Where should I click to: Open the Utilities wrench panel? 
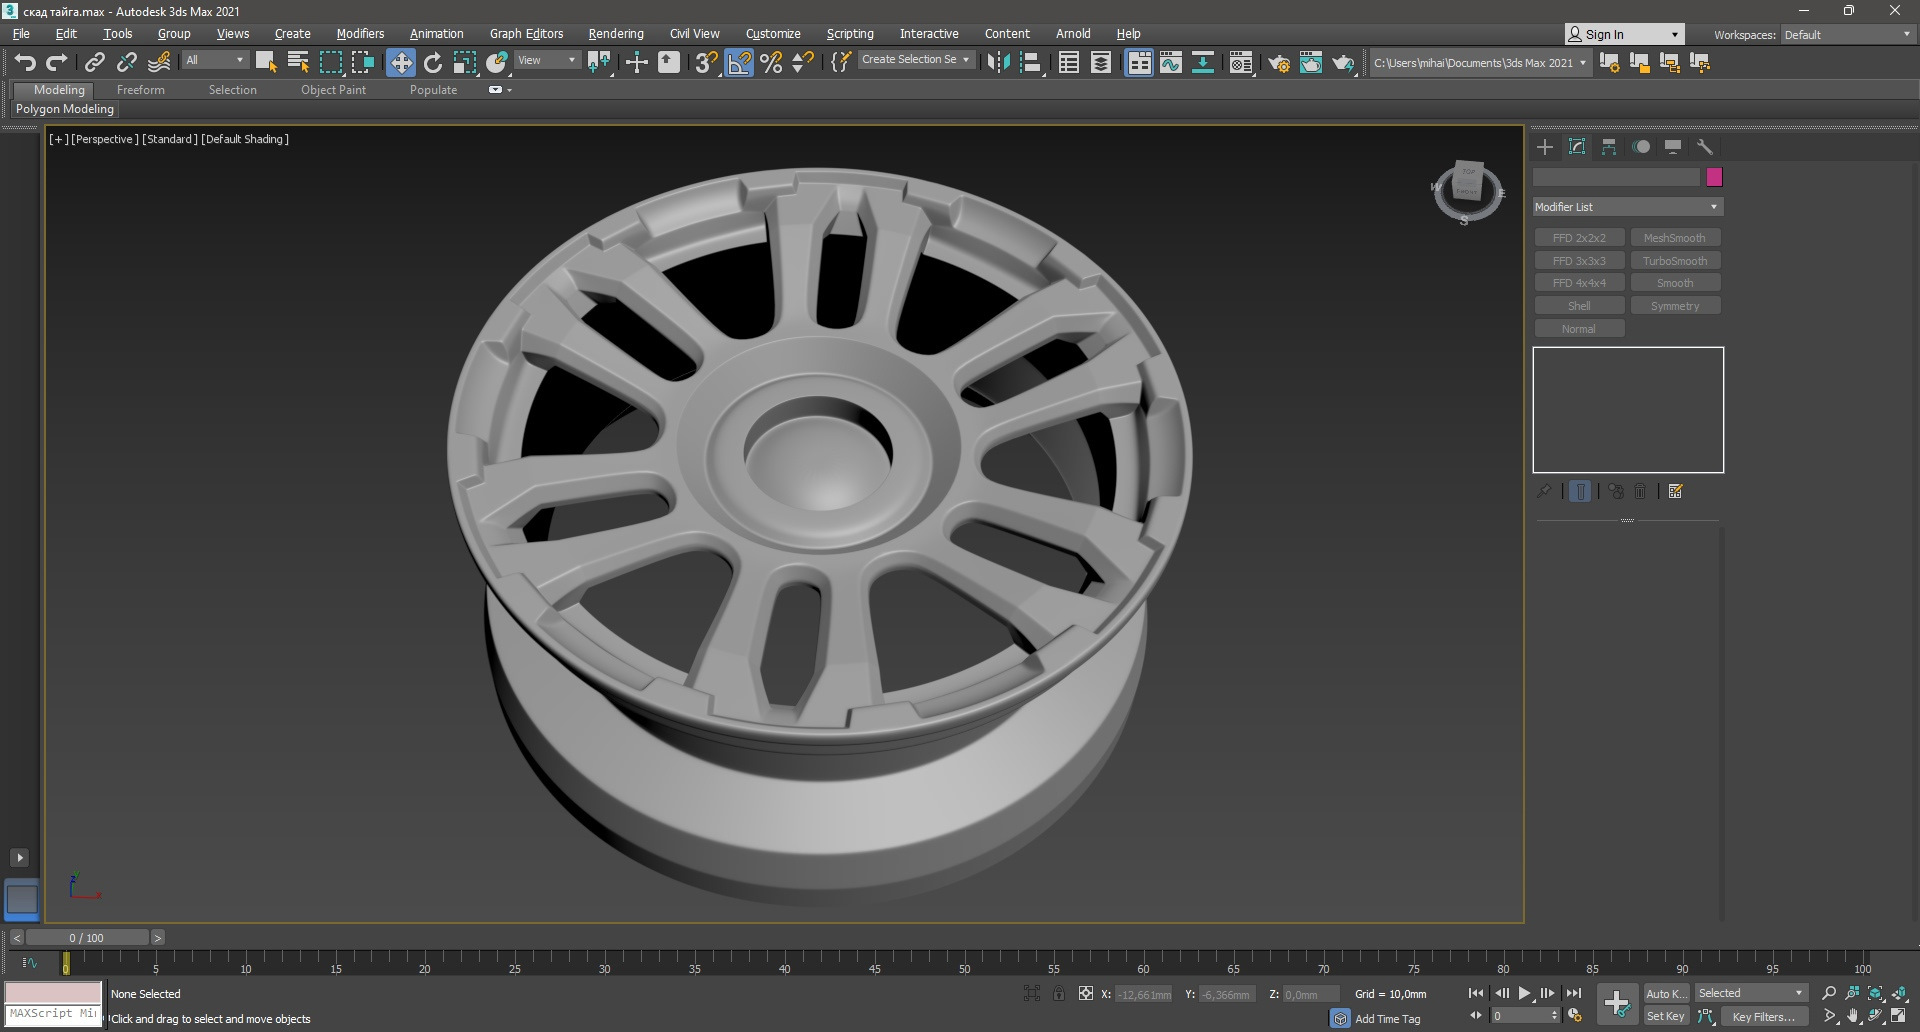coord(1705,147)
